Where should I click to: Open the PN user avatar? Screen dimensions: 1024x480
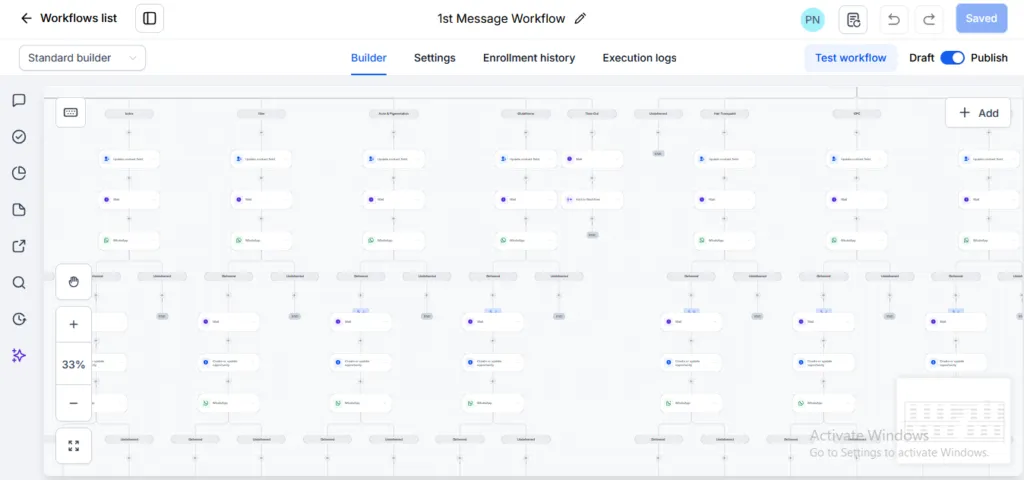pos(812,19)
